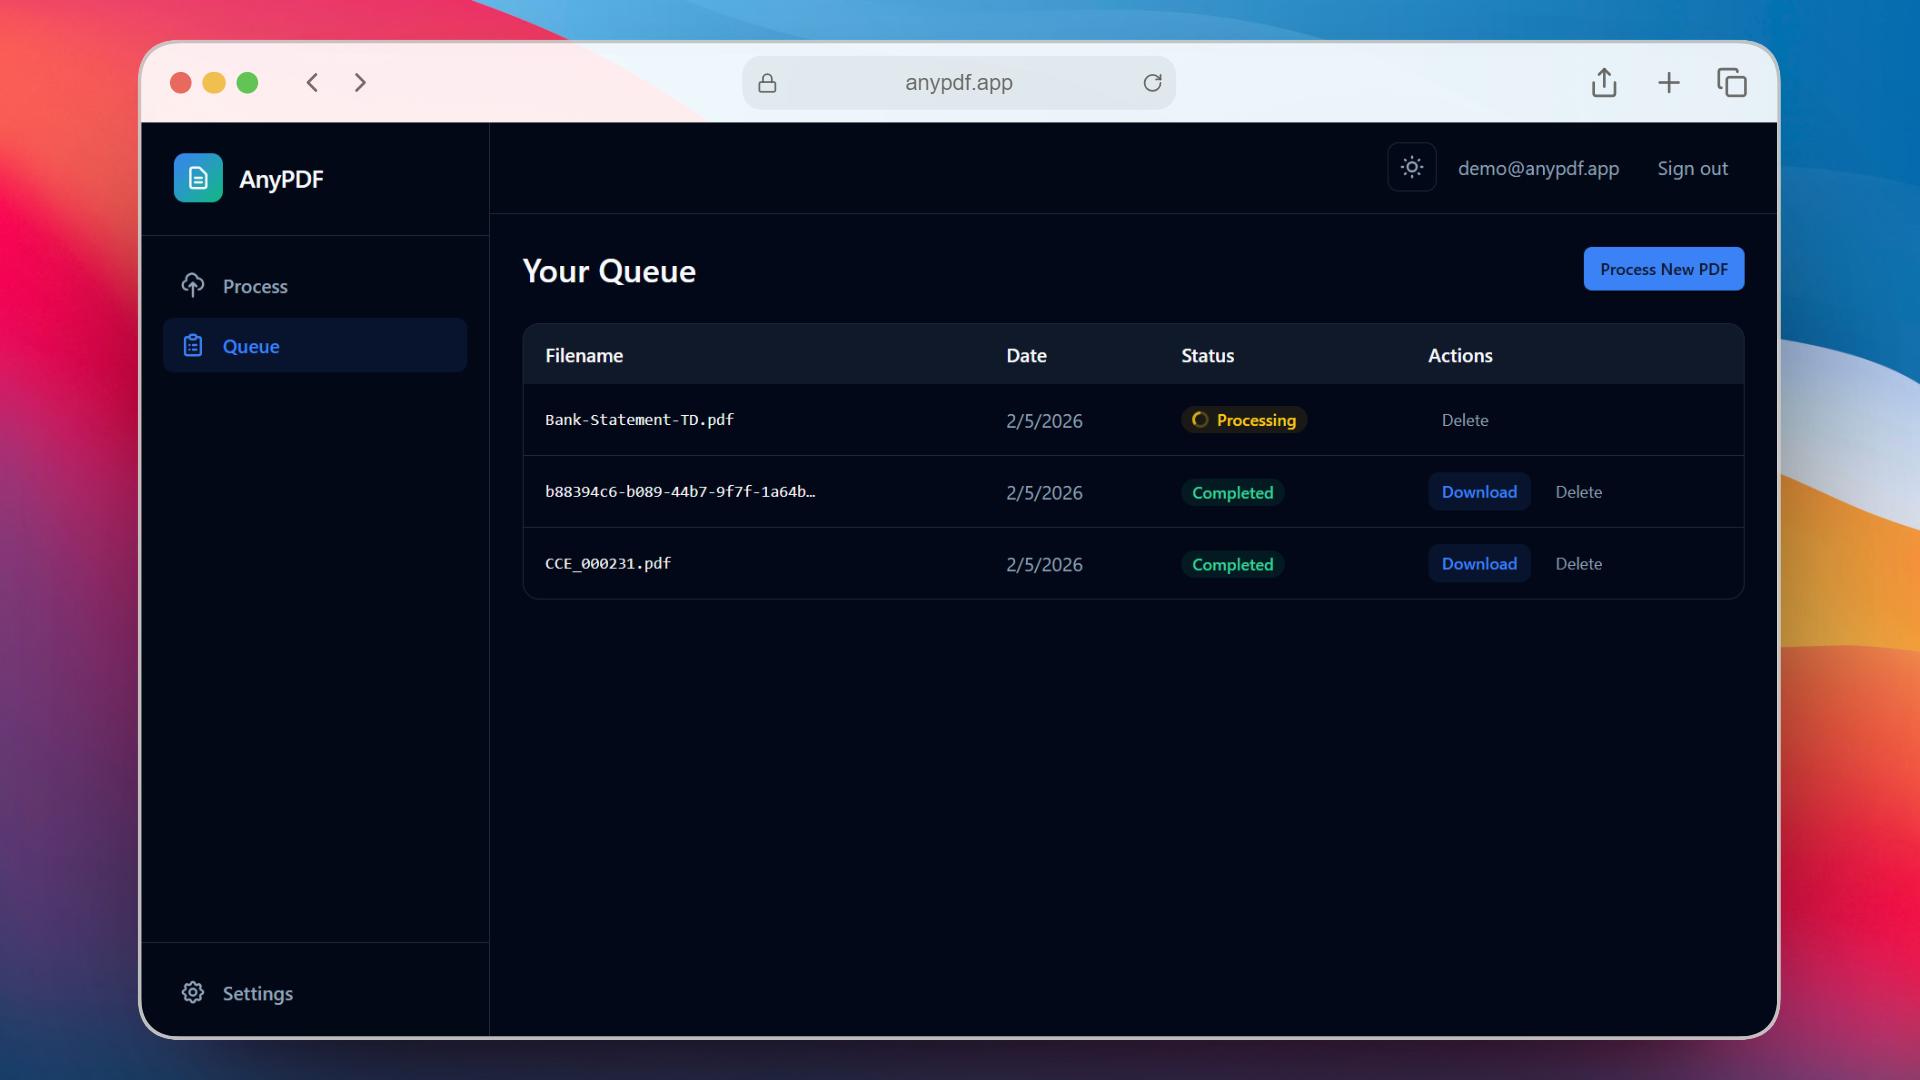This screenshot has height=1080, width=1920.
Task: Click the tab overview icon top right
Action: click(x=1732, y=82)
